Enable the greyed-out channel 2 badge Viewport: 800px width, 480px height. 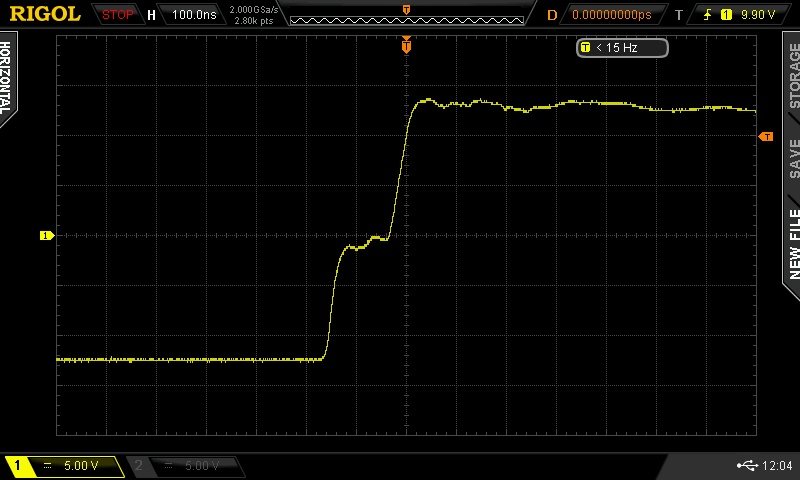click(138, 465)
